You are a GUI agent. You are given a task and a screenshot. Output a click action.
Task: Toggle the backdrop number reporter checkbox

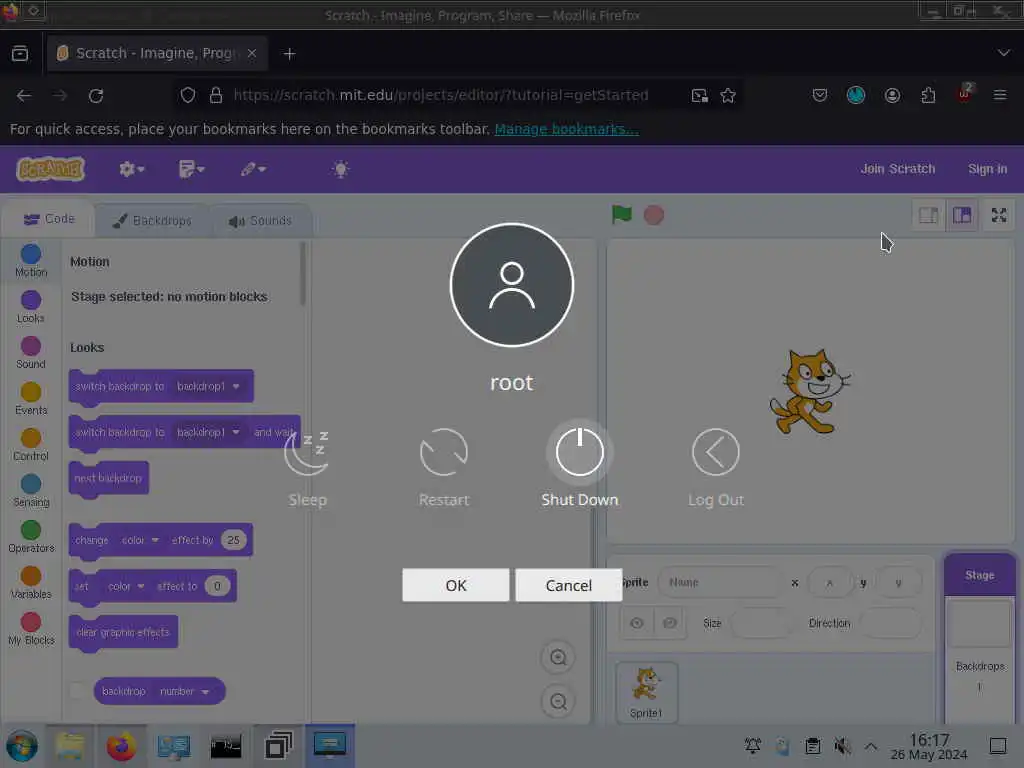click(78, 690)
